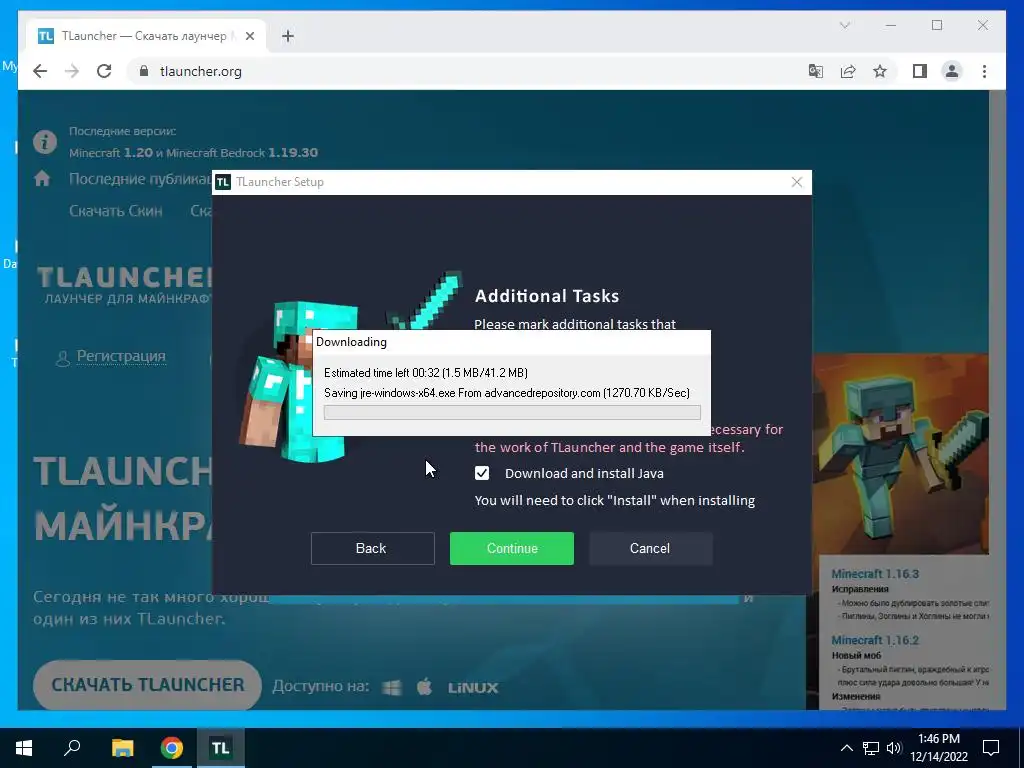Open the translate page icon
The height and width of the screenshot is (768, 1024).
click(816, 71)
